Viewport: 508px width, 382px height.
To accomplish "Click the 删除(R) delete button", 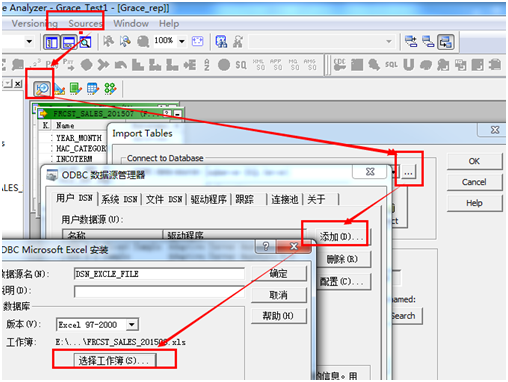I will pyautogui.click(x=343, y=259).
